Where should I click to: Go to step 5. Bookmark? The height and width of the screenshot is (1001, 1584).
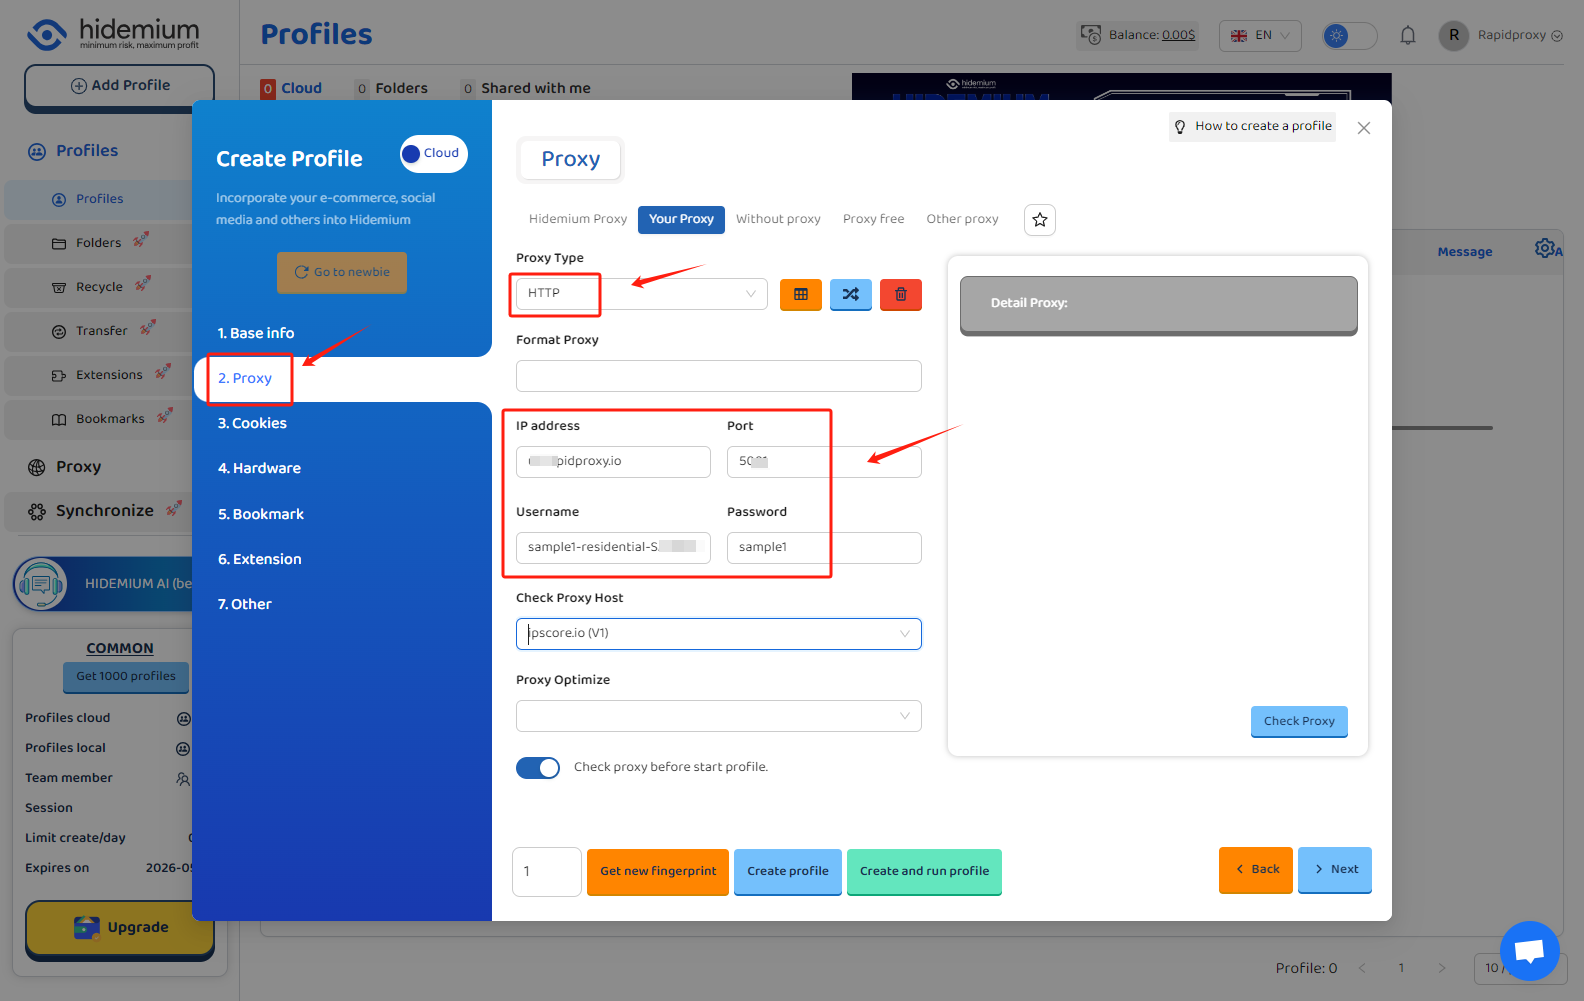point(261,515)
